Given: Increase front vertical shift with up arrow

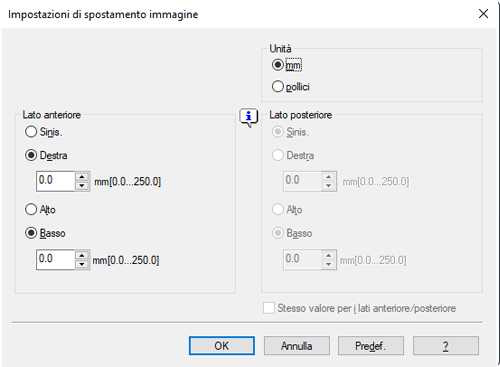Looking at the screenshot, I should click(82, 255).
